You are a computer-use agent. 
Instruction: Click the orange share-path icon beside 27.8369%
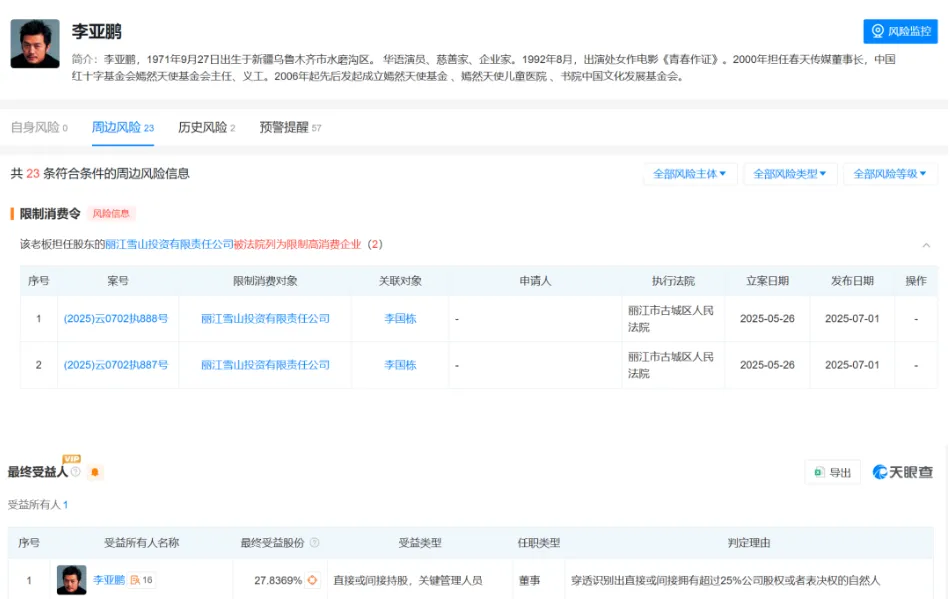pyautogui.click(x=312, y=580)
